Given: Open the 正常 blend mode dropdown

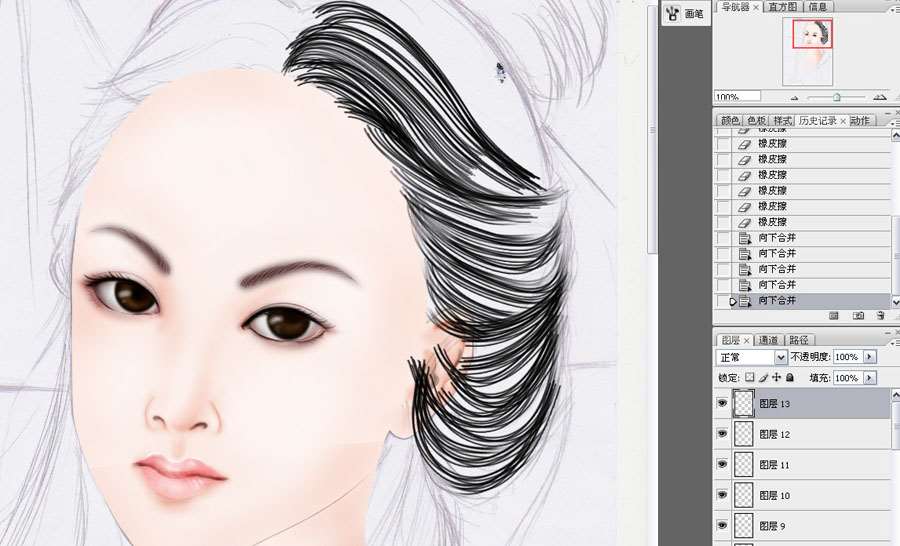Looking at the screenshot, I should coord(751,357).
